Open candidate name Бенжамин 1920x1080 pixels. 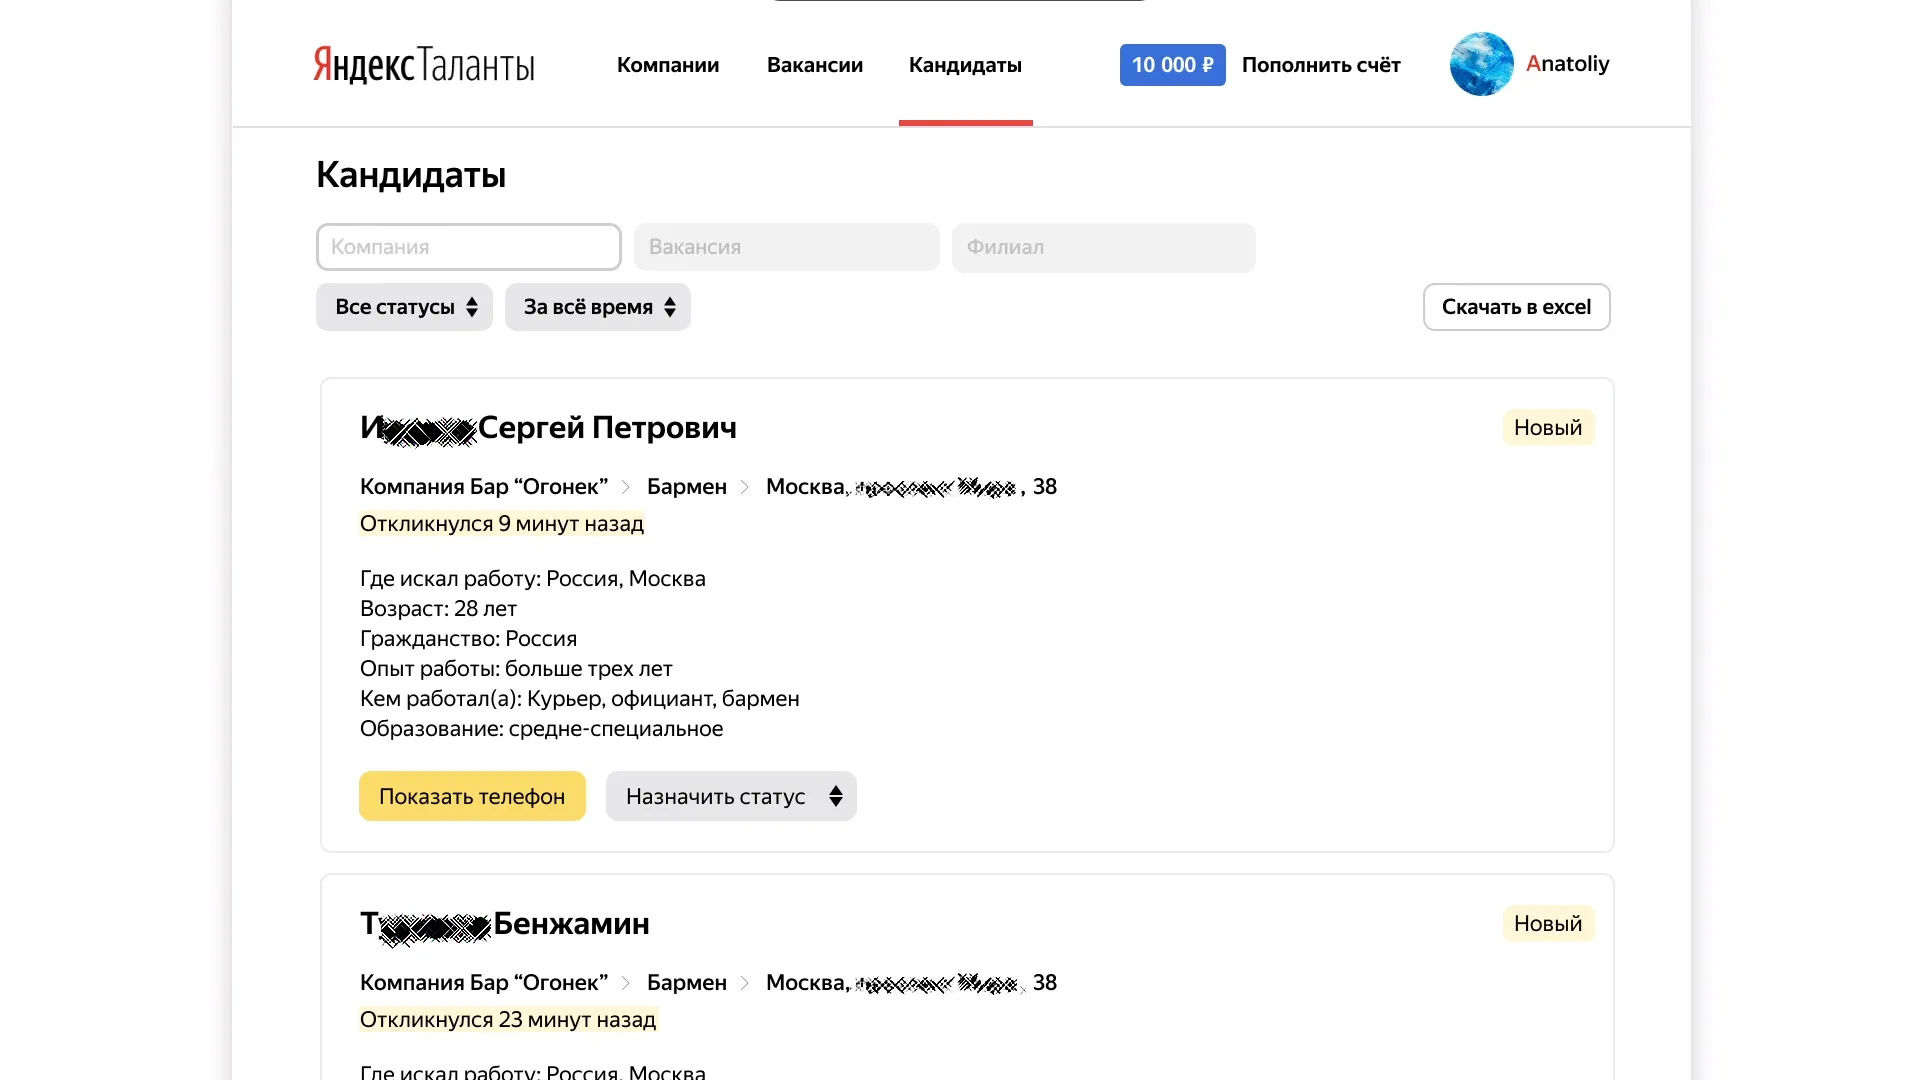coord(505,924)
